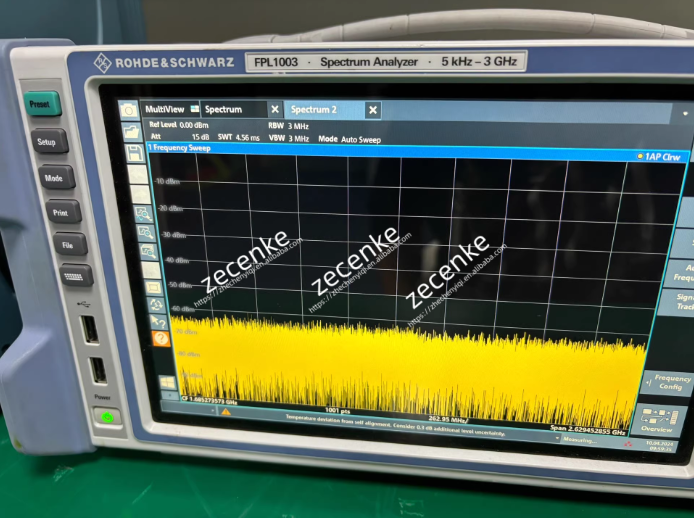Open tab list dropdown at top right
This screenshot has height=518, width=694.
pyautogui.click(x=685, y=114)
